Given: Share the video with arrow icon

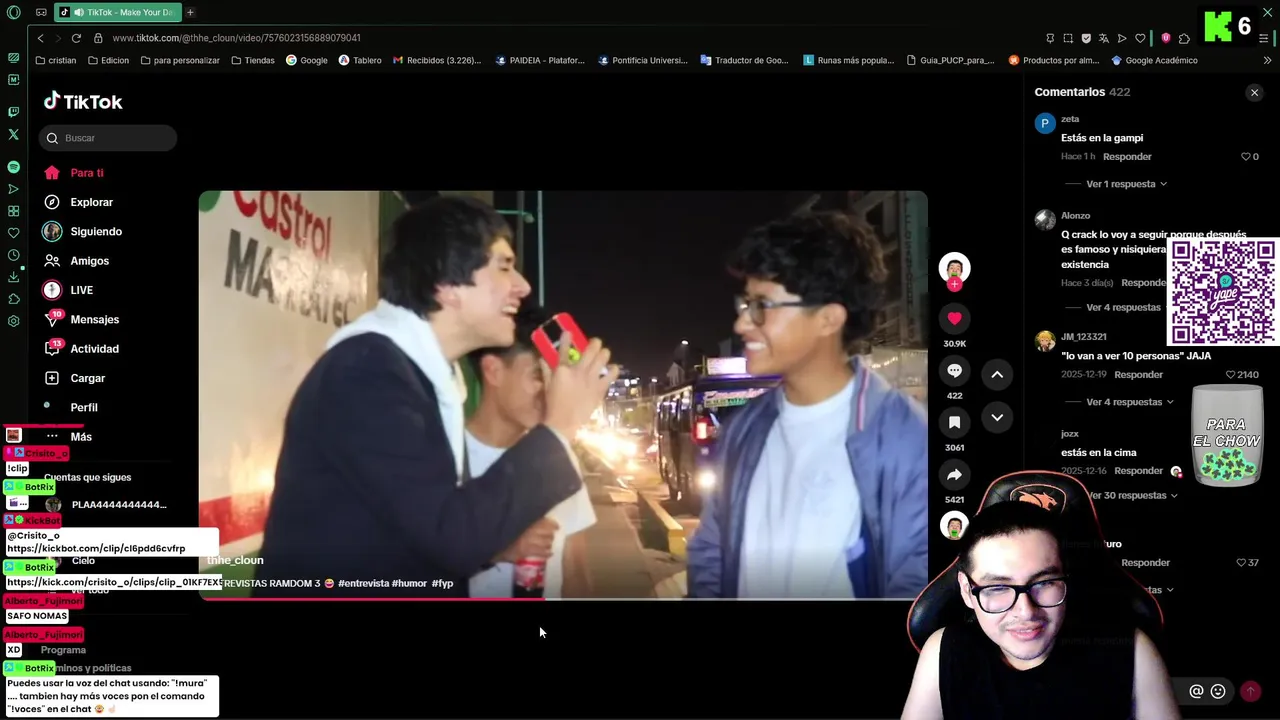Looking at the screenshot, I should [x=954, y=475].
